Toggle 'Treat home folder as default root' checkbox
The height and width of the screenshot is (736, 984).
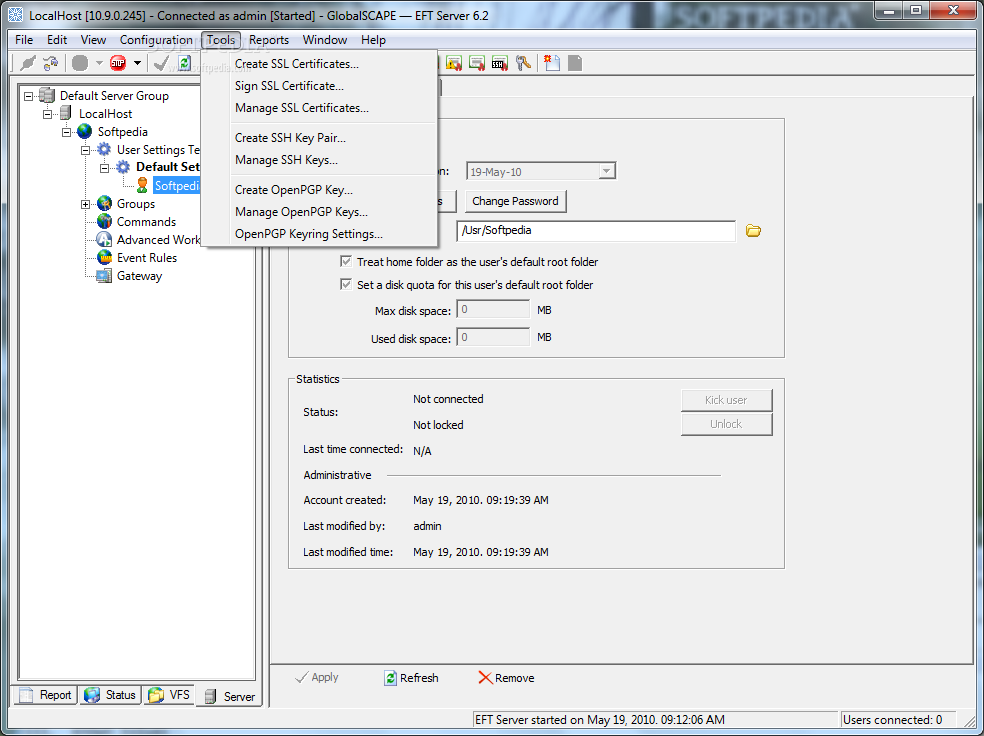click(346, 261)
